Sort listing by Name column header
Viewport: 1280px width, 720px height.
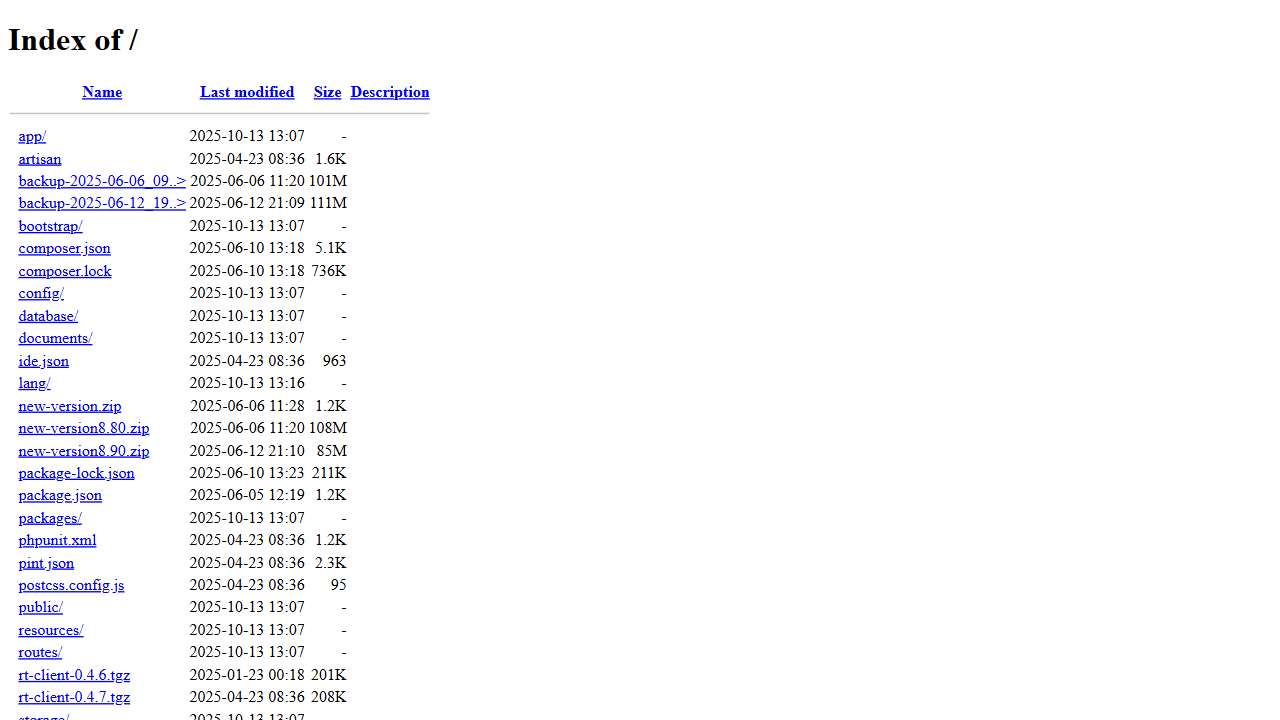pyautogui.click(x=102, y=92)
